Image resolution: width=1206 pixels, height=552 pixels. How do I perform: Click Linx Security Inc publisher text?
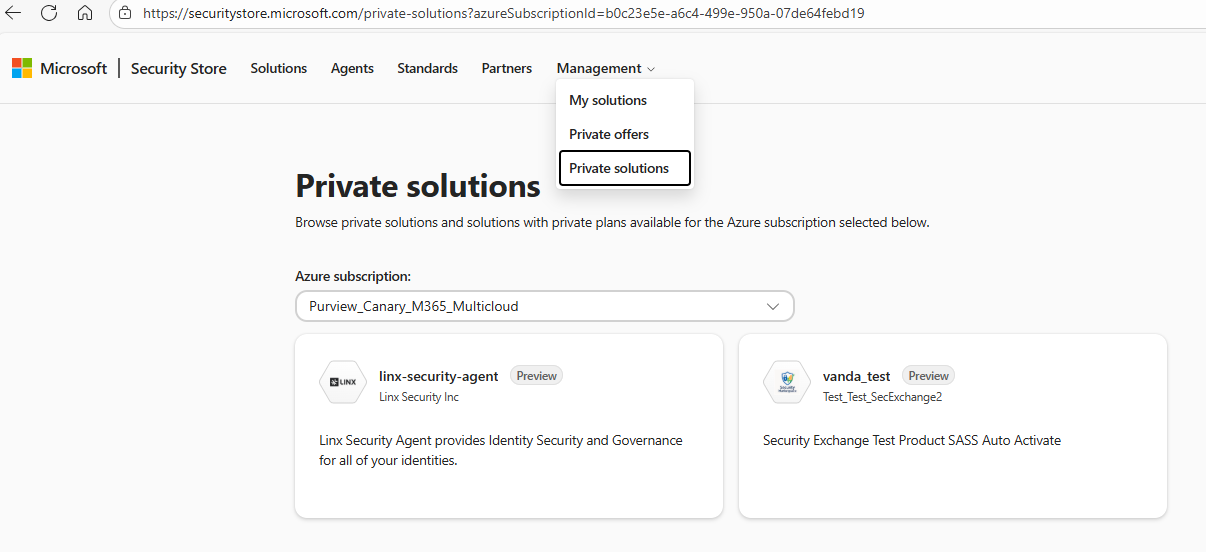[419, 397]
